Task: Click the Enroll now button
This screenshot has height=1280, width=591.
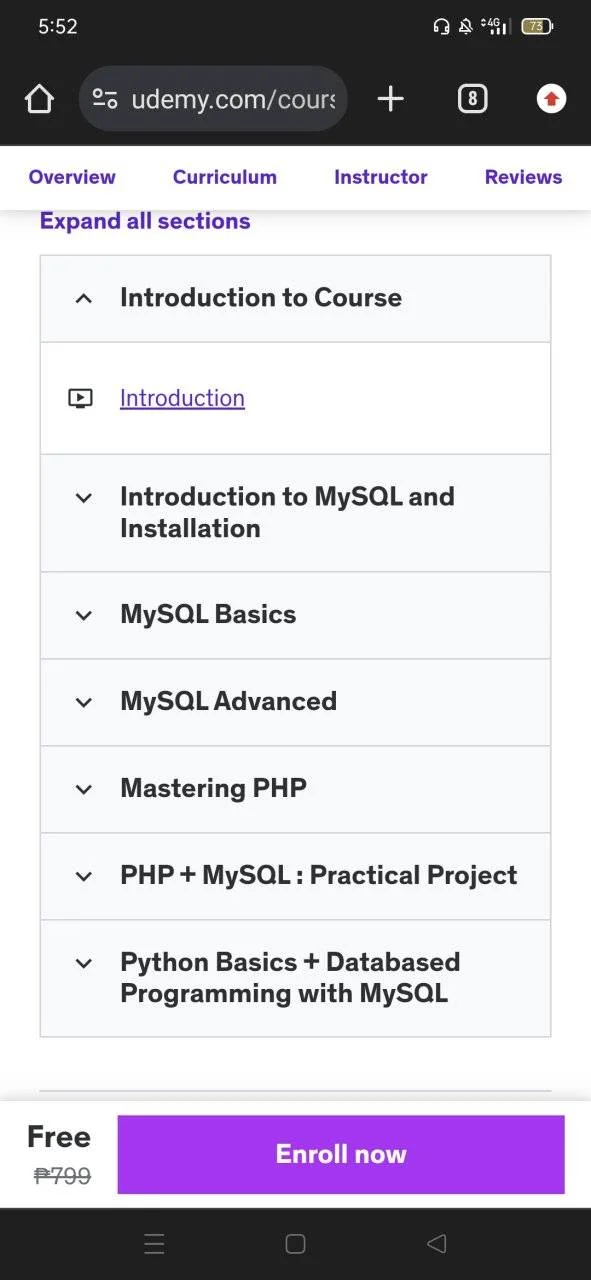Action: point(341,1154)
